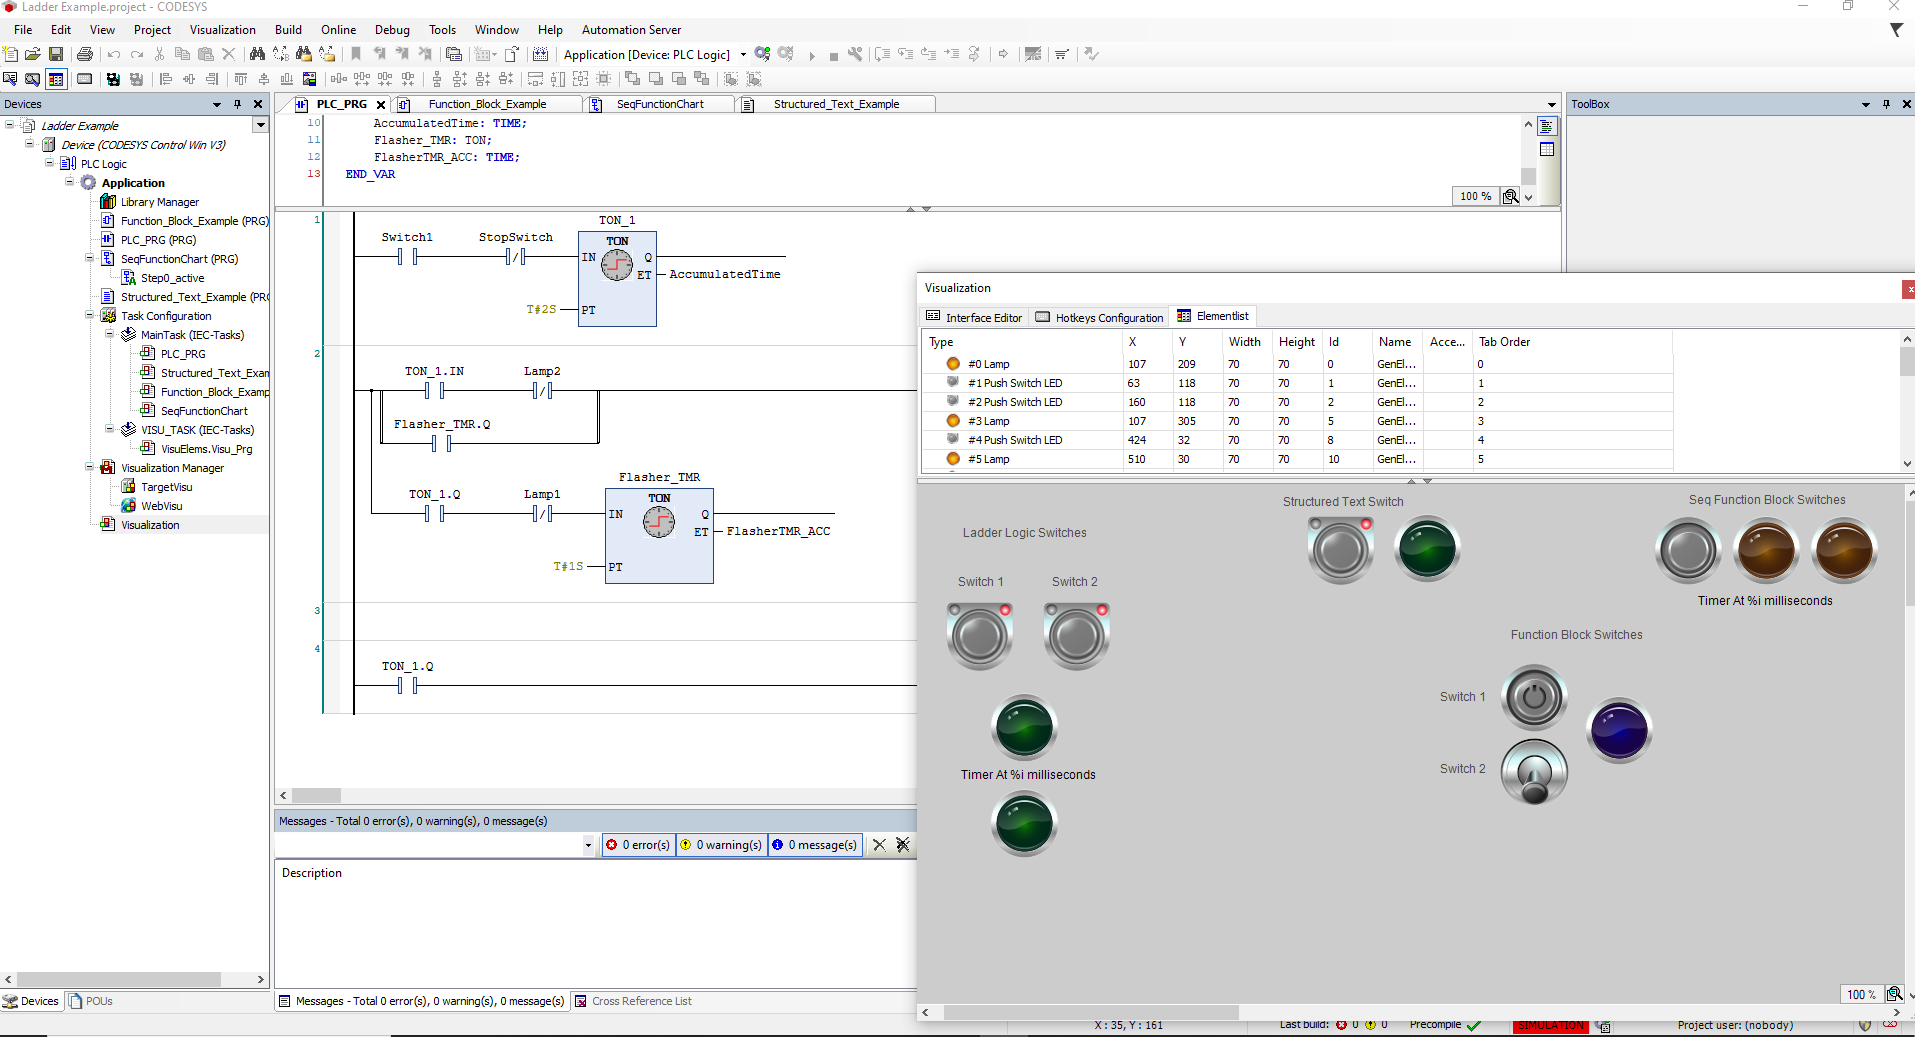Click the blue lamp in Function Block Switches

click(x=1619, y=730)
